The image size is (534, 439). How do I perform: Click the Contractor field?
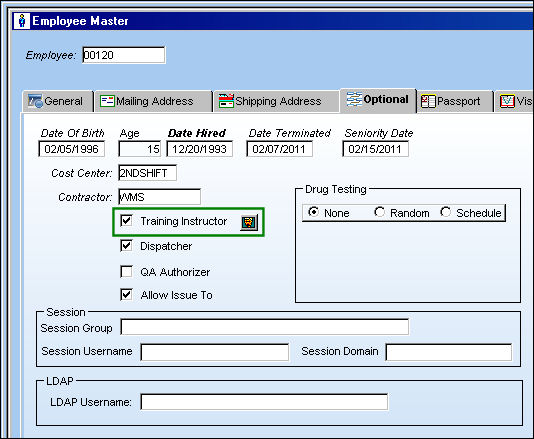pos(159,197)
